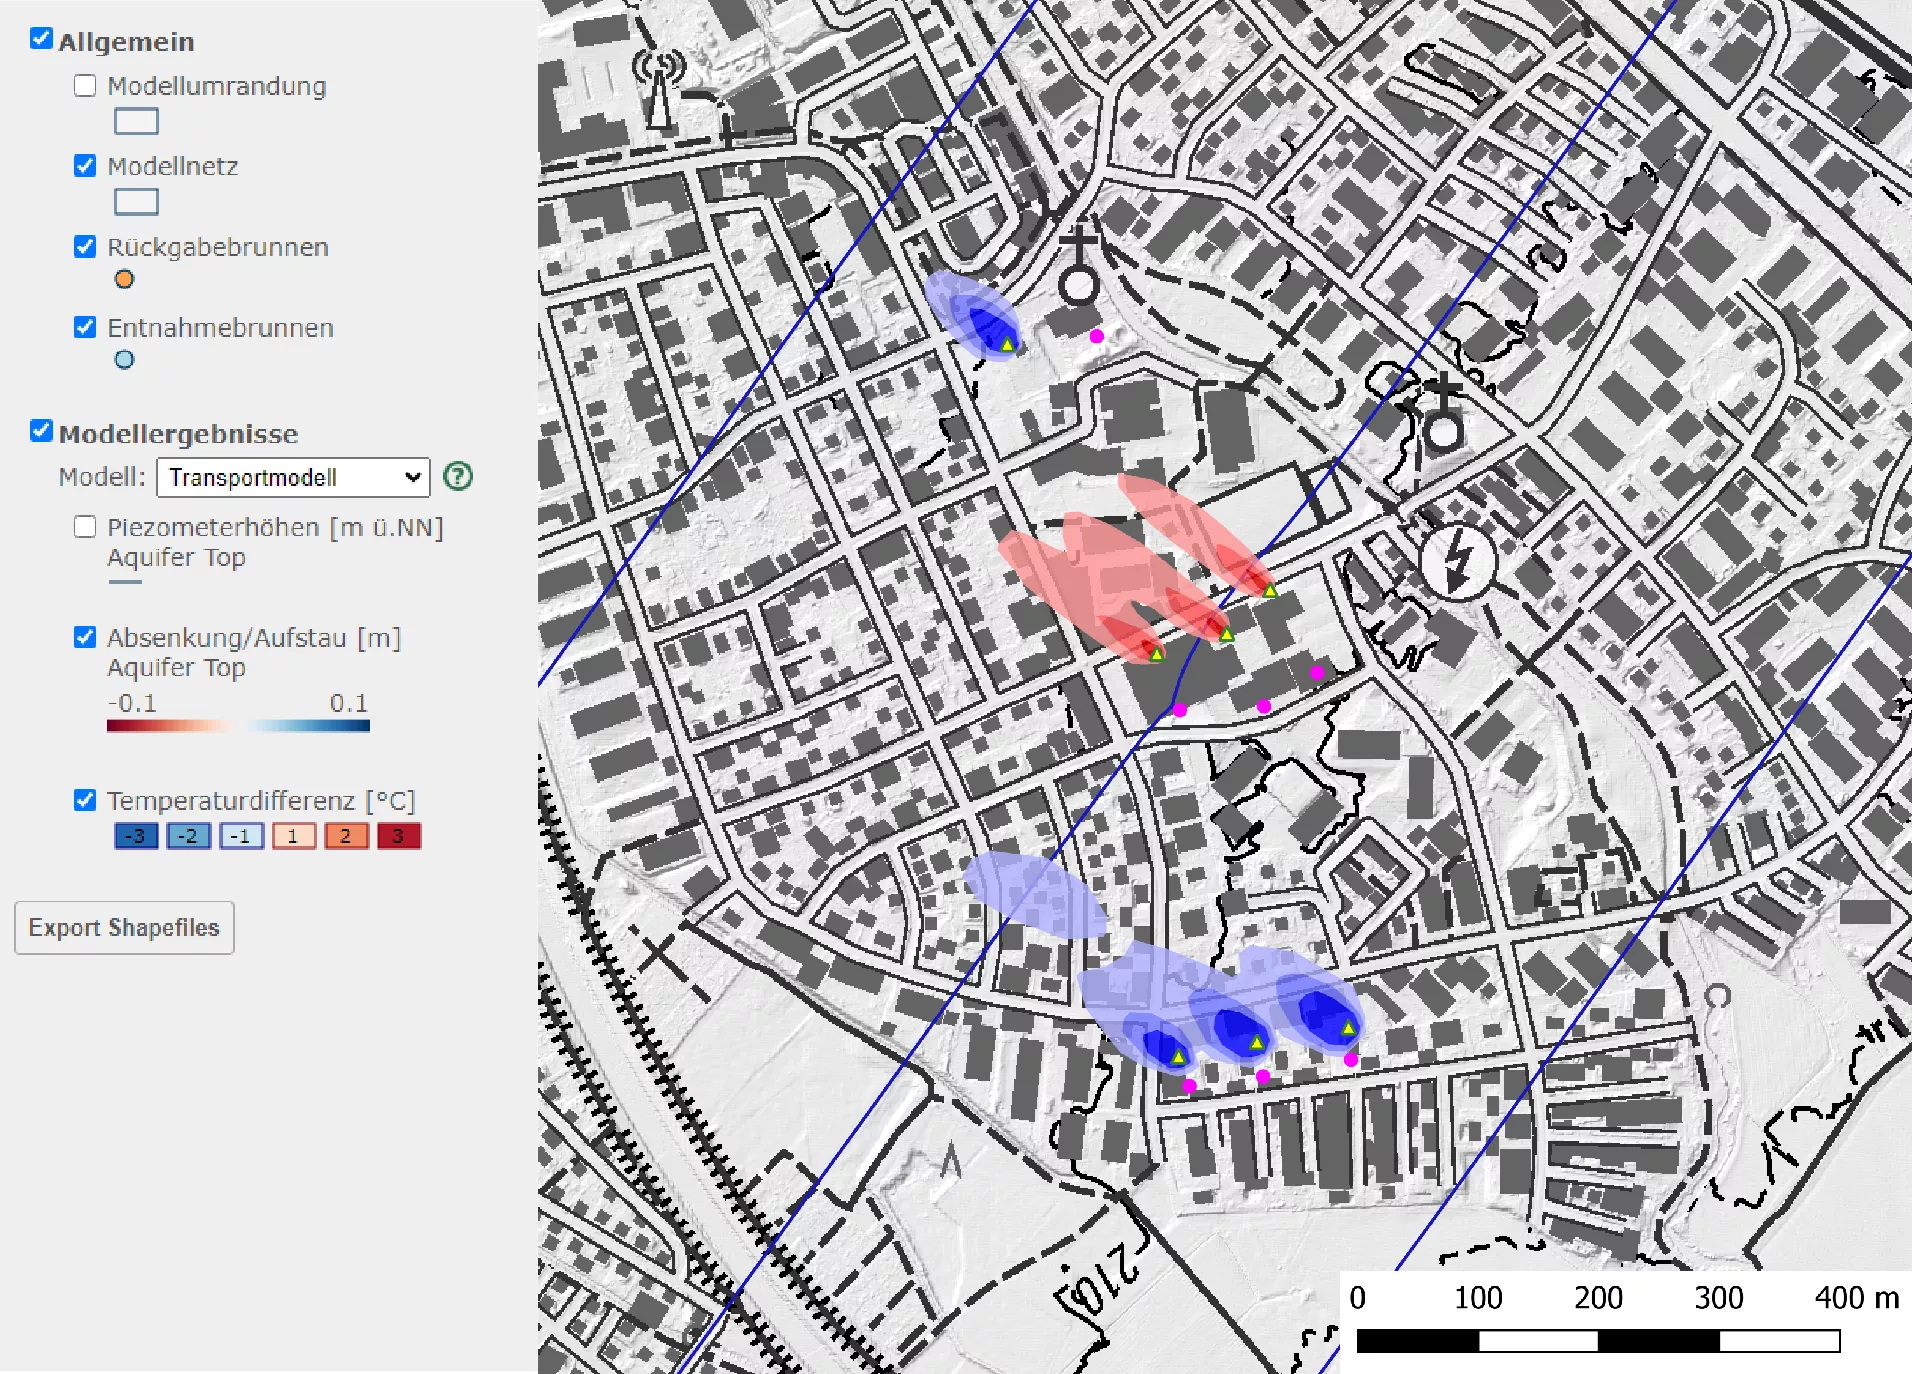This screenshot has width=1912, height=1374.
Task: Enable Piezometerhöhen Aquifer Top layer
Action: [85, 527]
